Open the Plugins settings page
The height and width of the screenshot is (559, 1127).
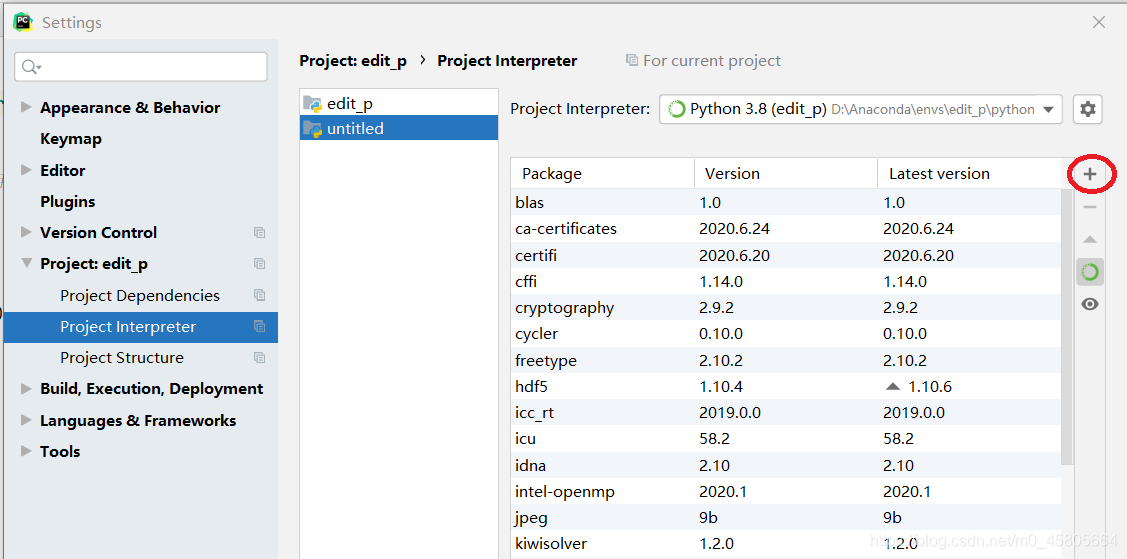pos(68,202)
